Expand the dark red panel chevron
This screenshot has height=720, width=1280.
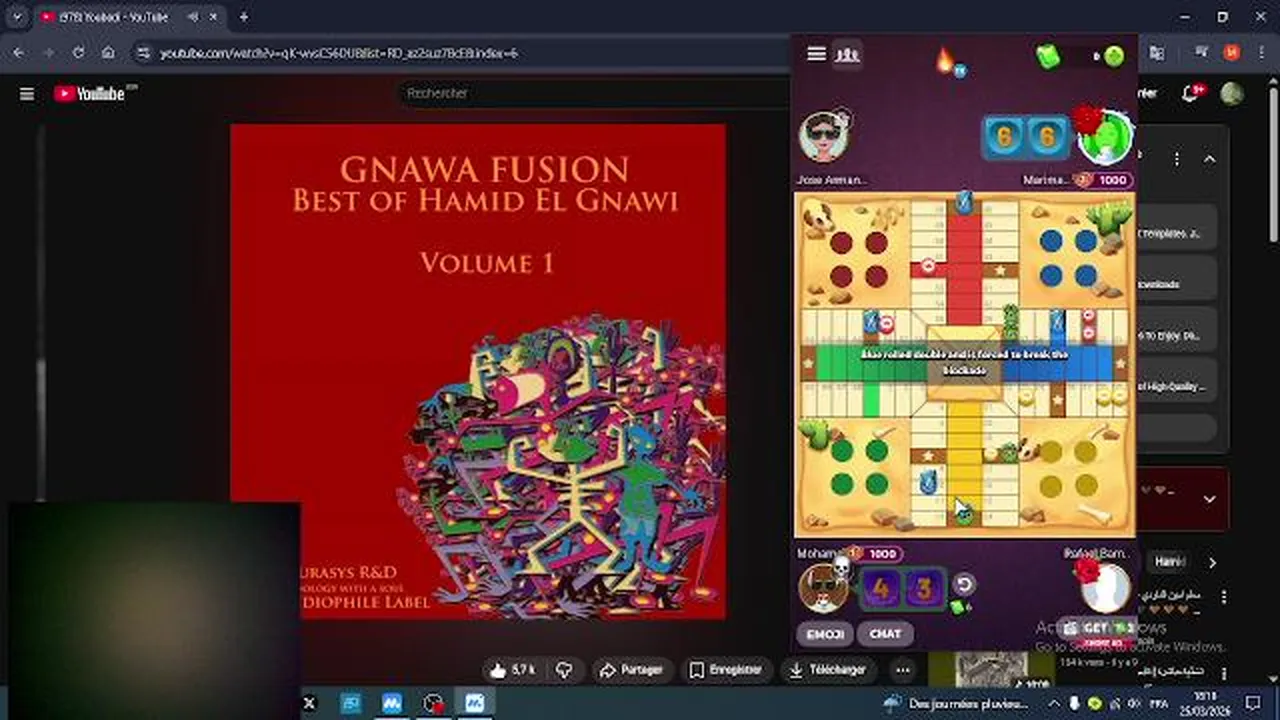pos(1209,499)
